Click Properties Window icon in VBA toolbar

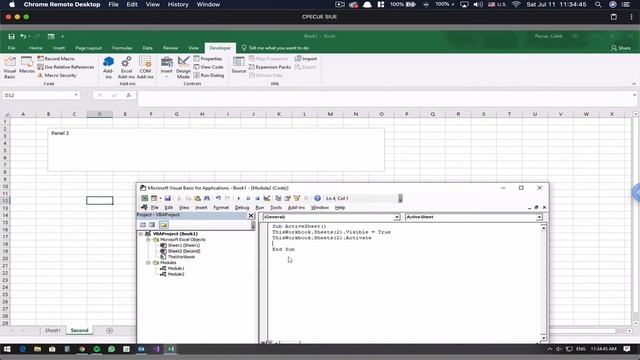click(287, 198)
